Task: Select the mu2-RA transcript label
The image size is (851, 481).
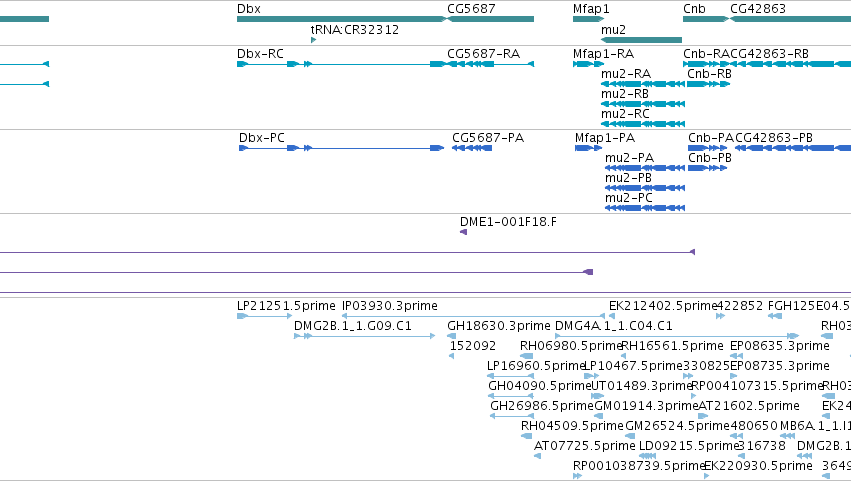Action: click(626, 74)
